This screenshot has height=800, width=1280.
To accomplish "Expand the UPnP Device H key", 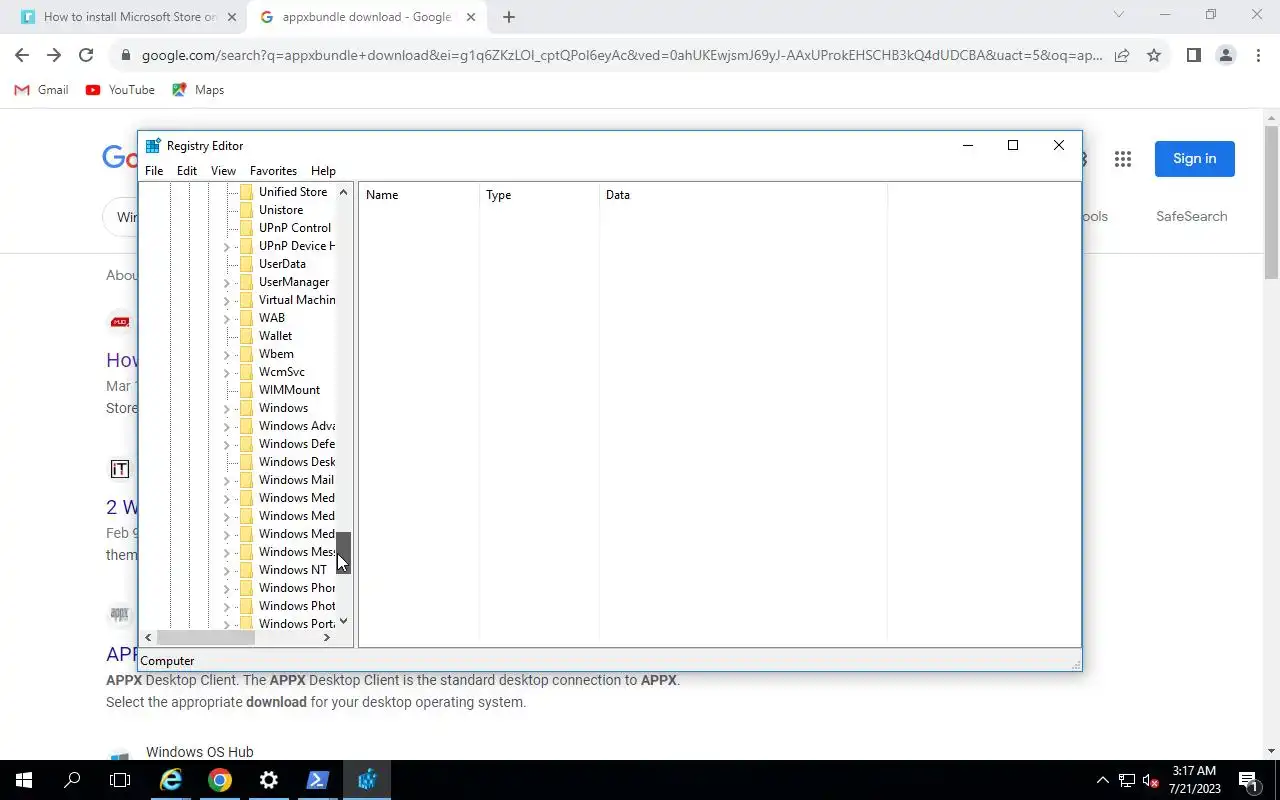I will click(227, 246).
